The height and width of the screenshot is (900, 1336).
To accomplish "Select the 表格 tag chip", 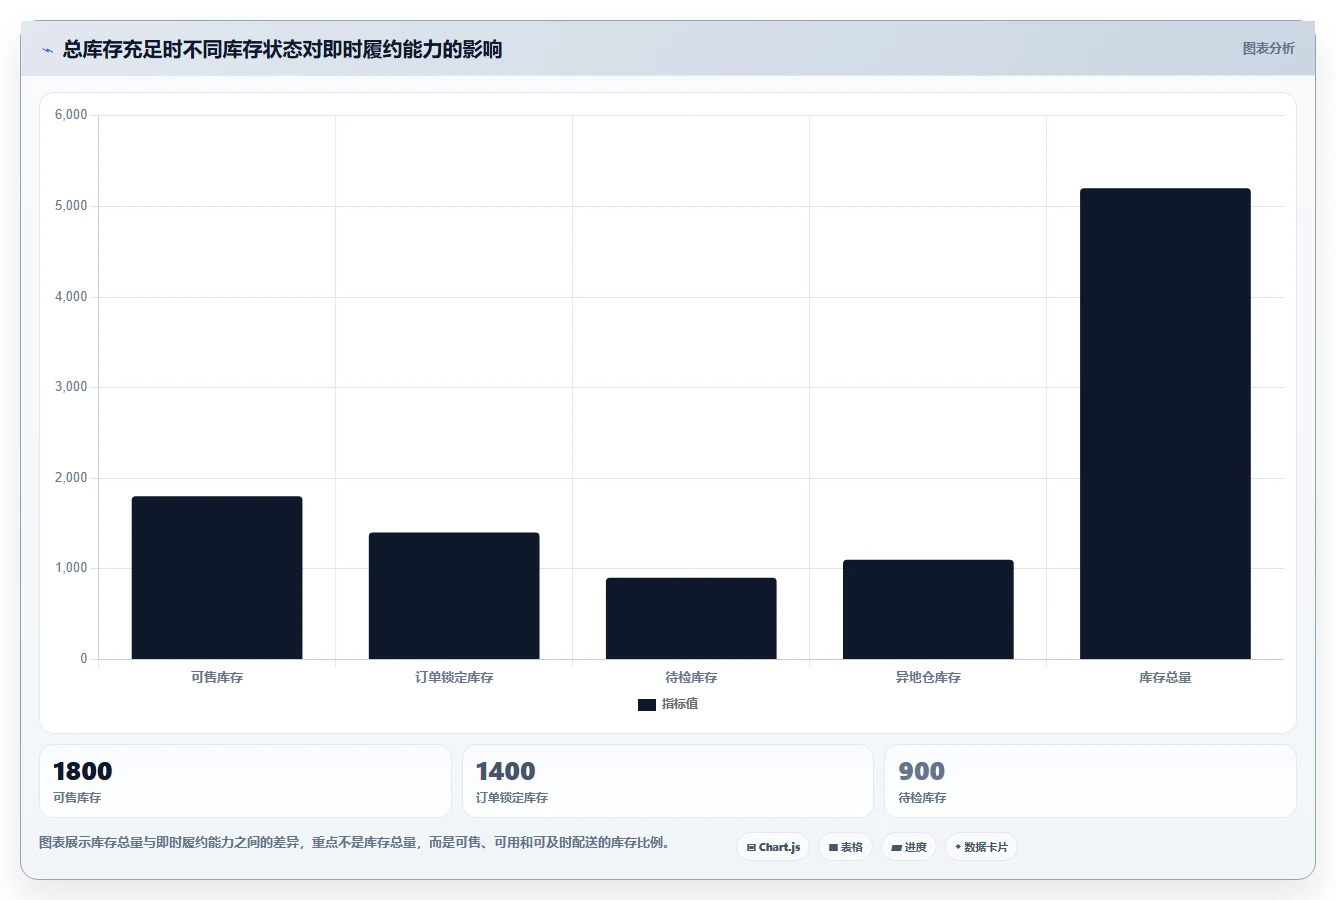I will [845, 847].
